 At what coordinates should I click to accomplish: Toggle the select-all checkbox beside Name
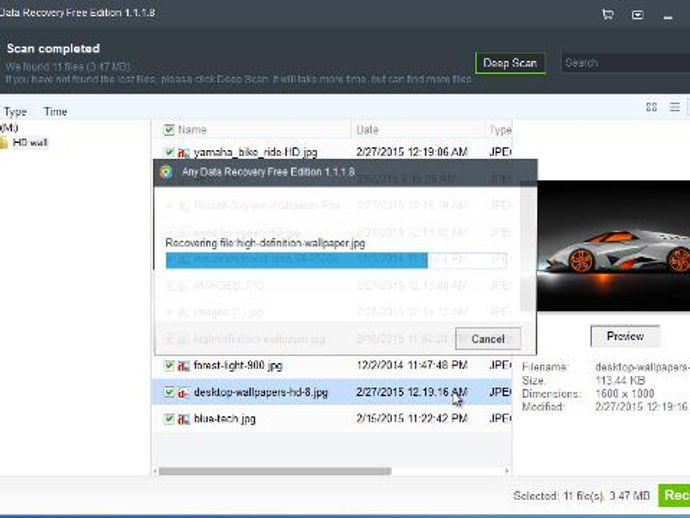point(169,130)
